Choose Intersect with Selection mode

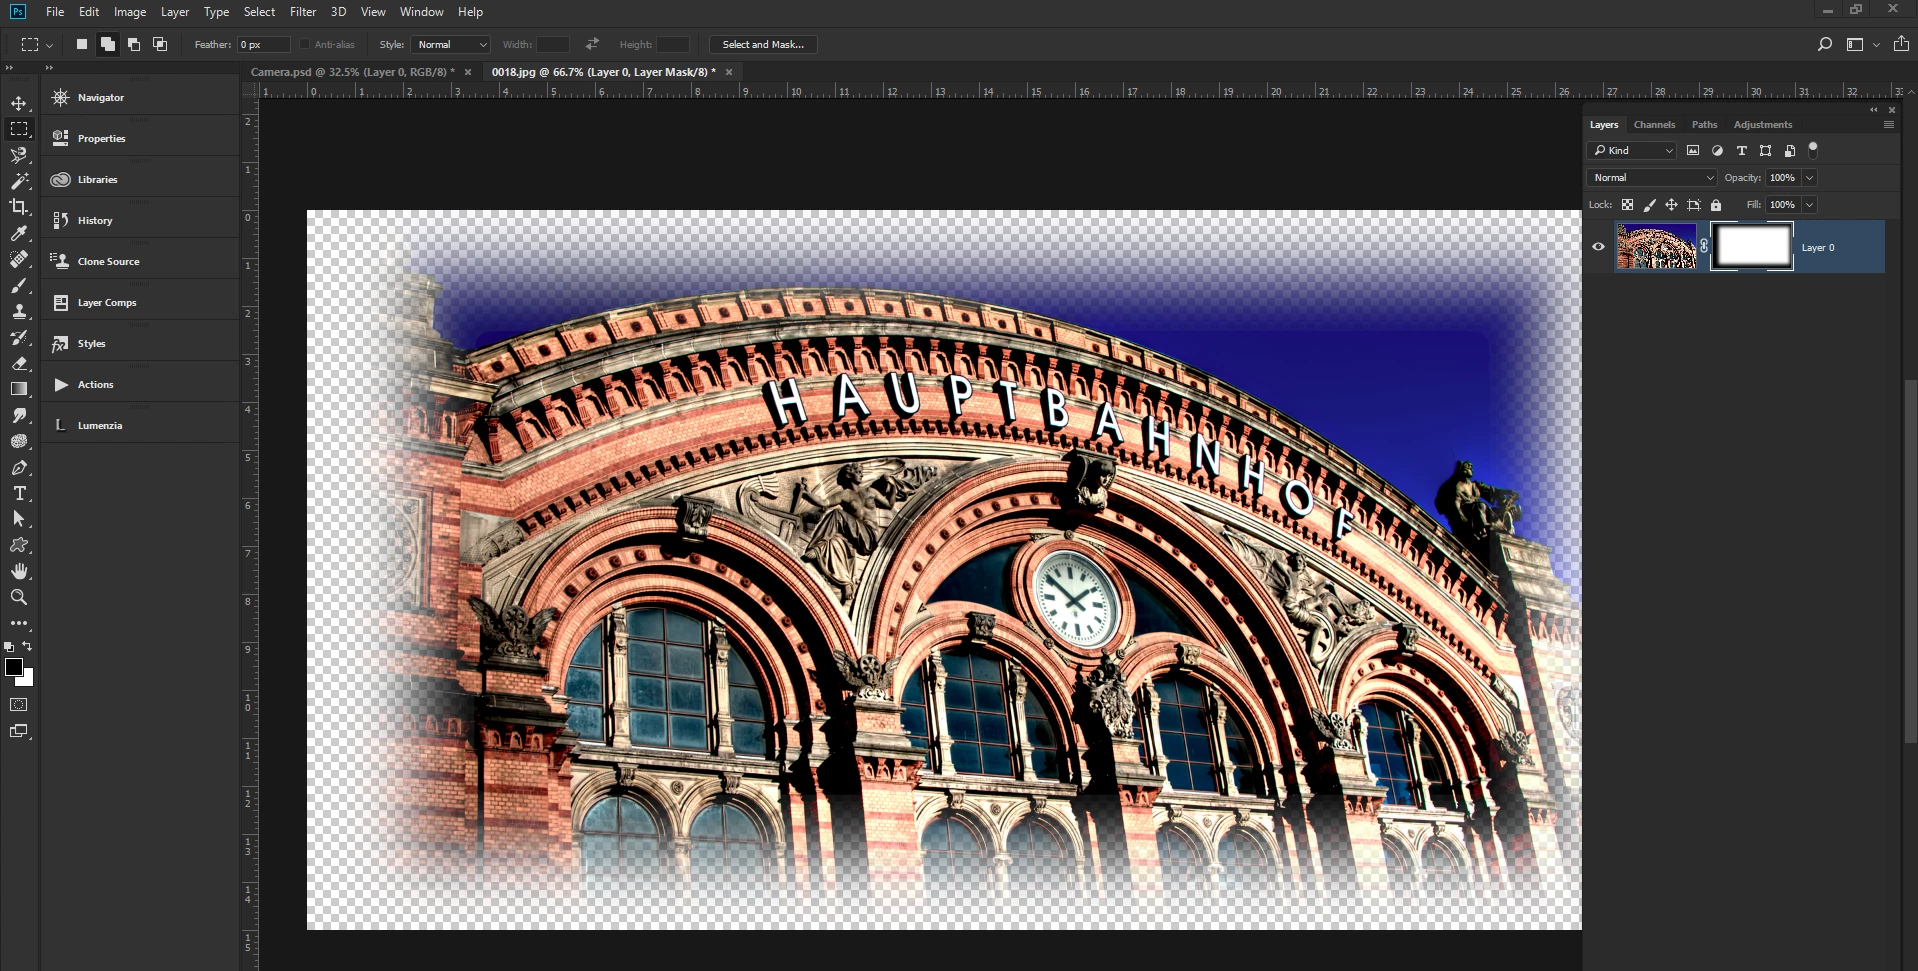pos(160,44)
